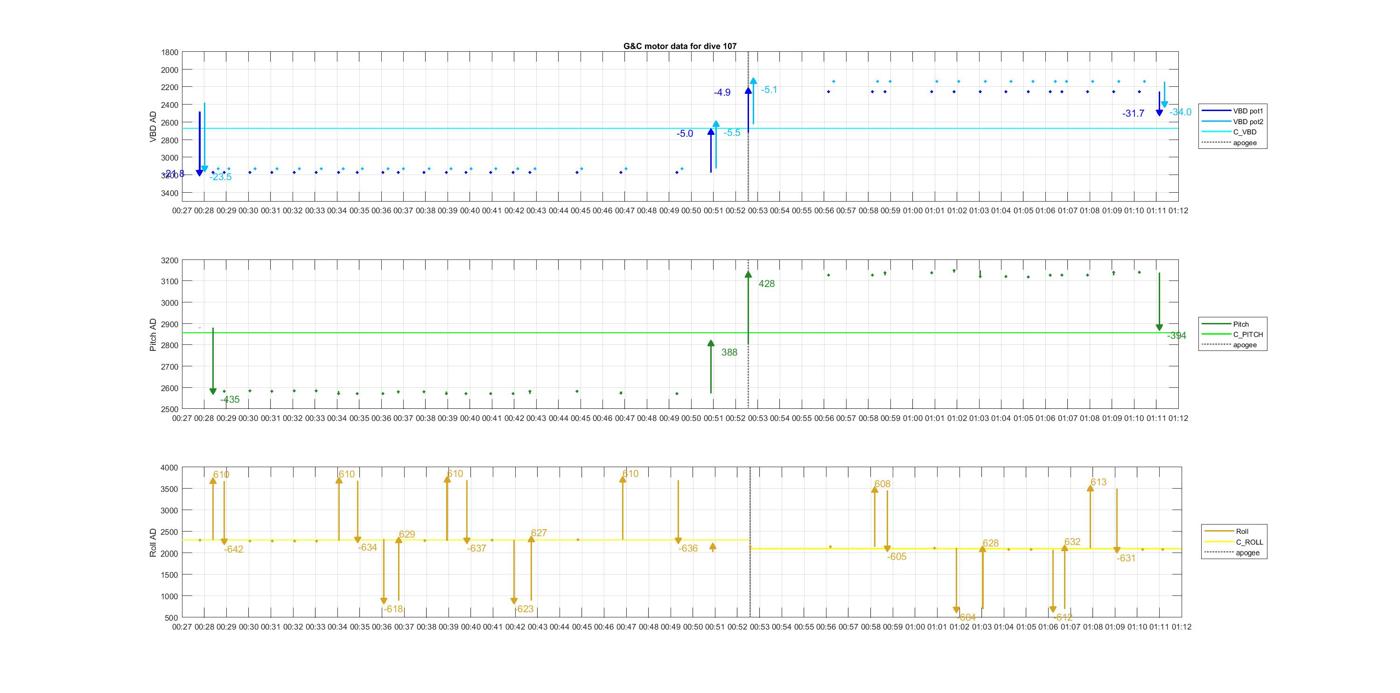Click the '-31.7' VBD data label
Image resolution: width=1400 pixels, height=693 pixels.
click(x=1133, y=114)
